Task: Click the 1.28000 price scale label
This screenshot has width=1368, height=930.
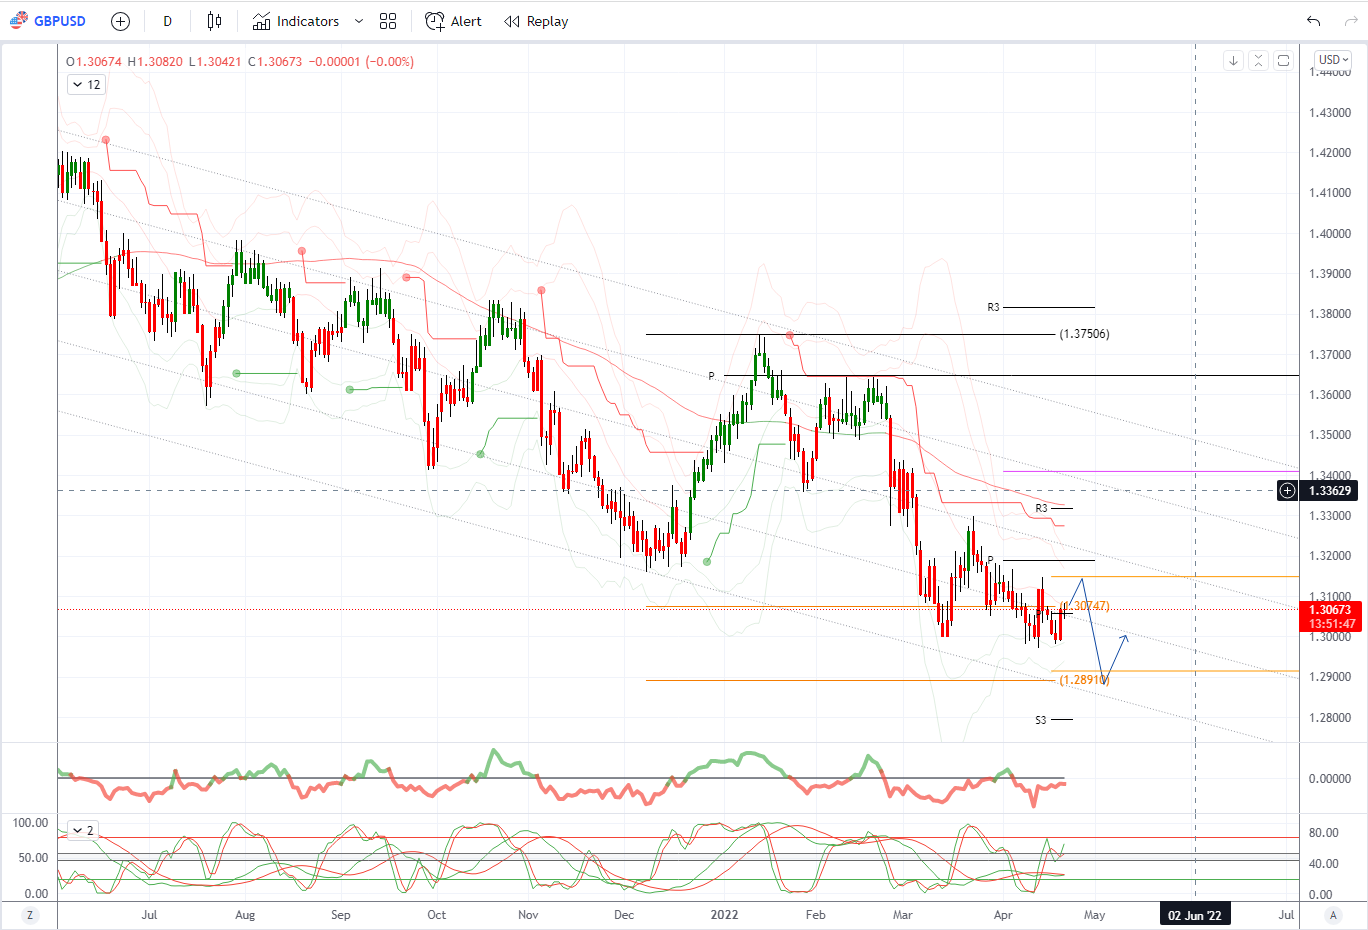Action: click(1330, 718)
